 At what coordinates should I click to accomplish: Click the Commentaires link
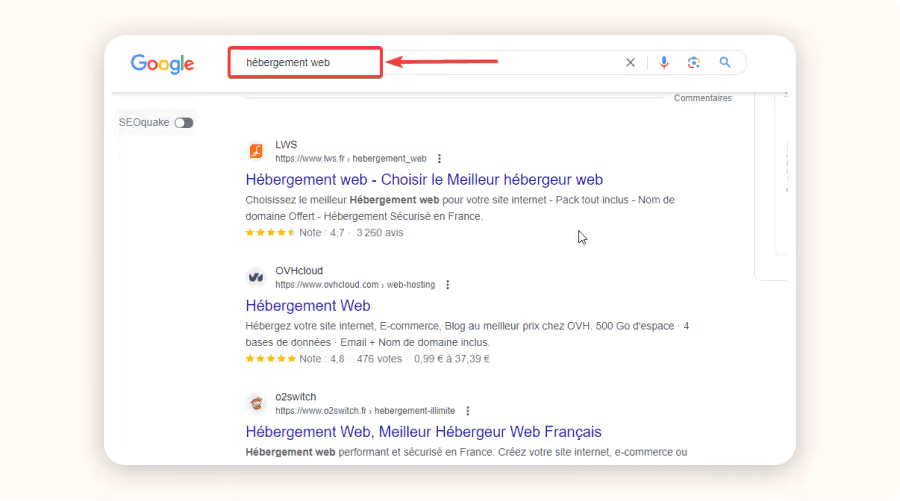703,98
